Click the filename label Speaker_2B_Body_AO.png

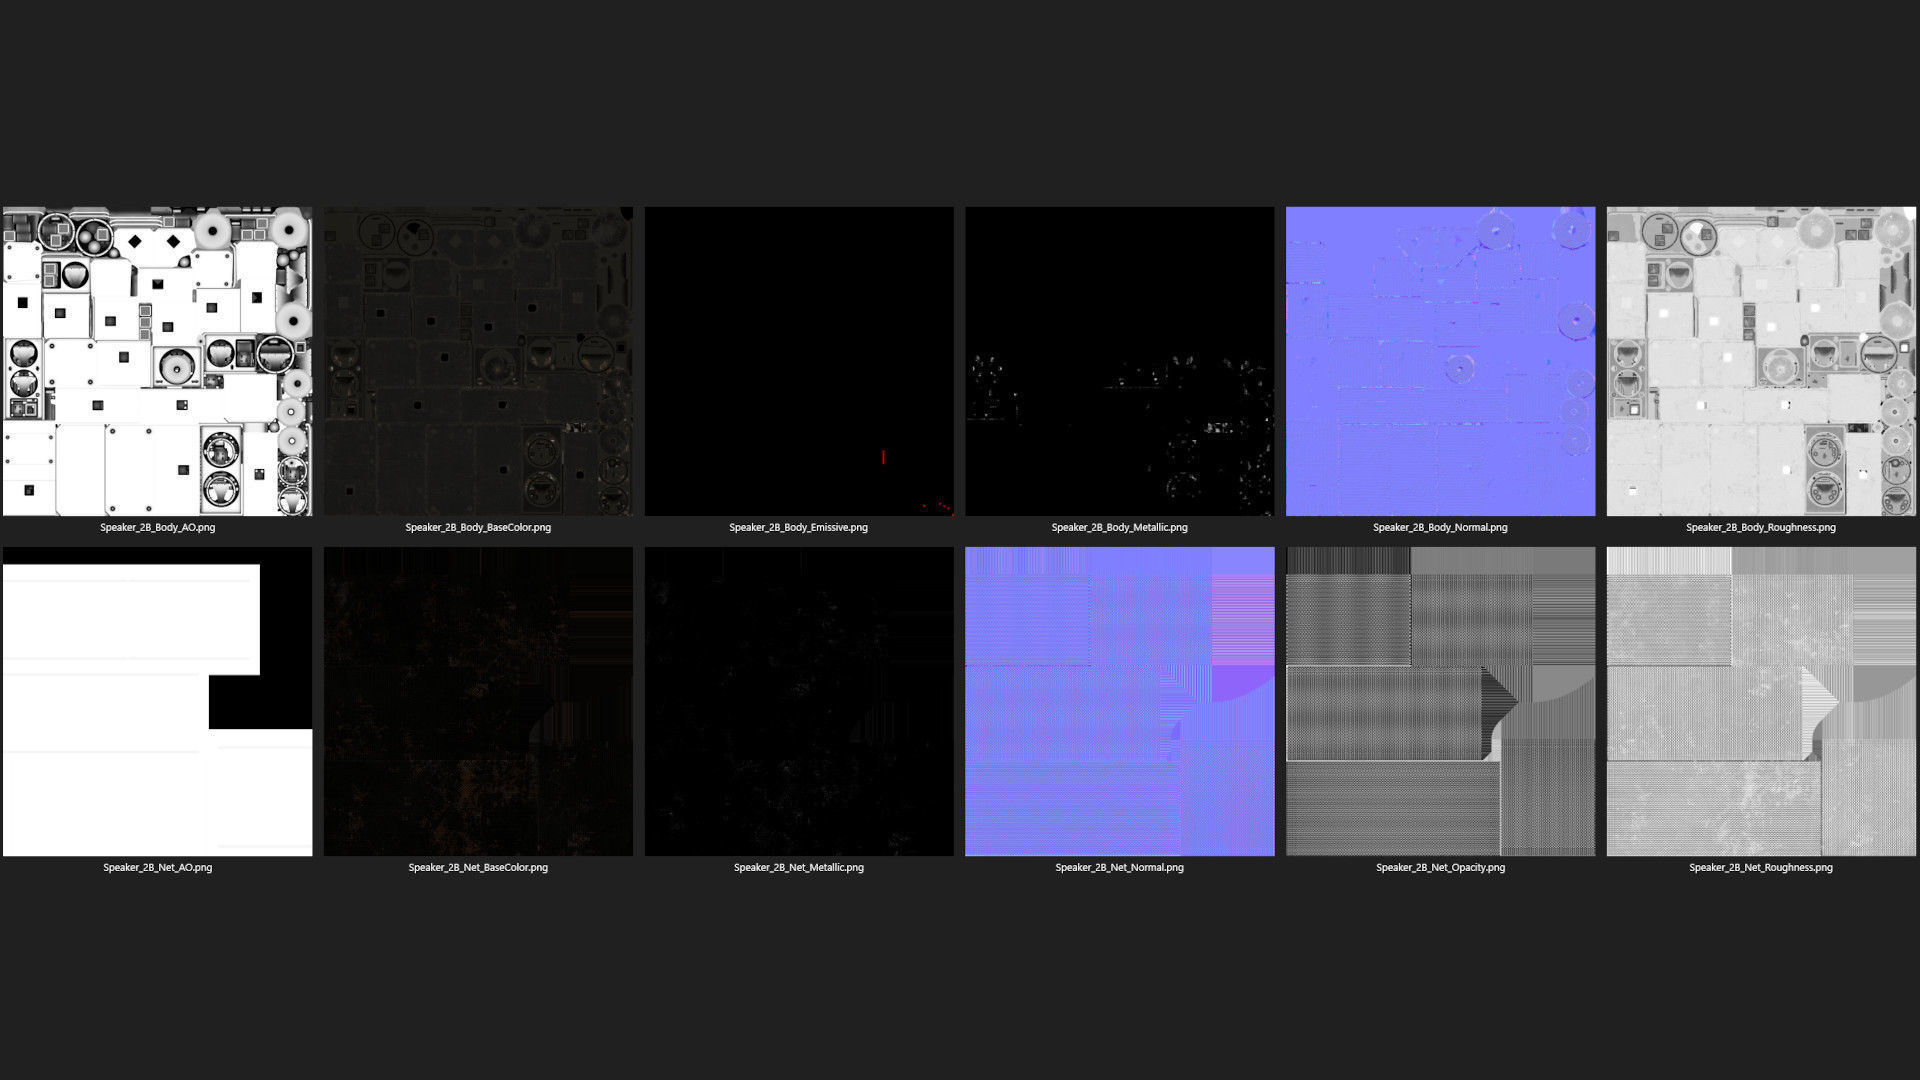pos(157,527)
